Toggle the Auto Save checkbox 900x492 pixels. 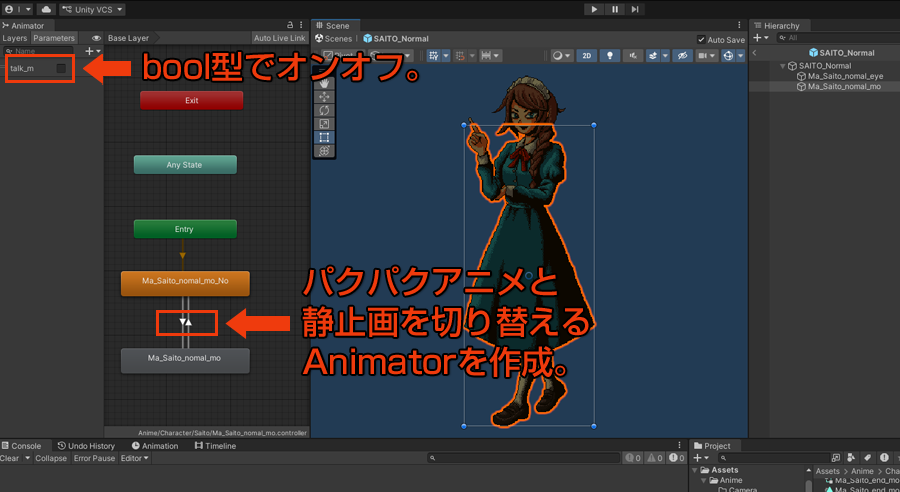coord(701,40)
